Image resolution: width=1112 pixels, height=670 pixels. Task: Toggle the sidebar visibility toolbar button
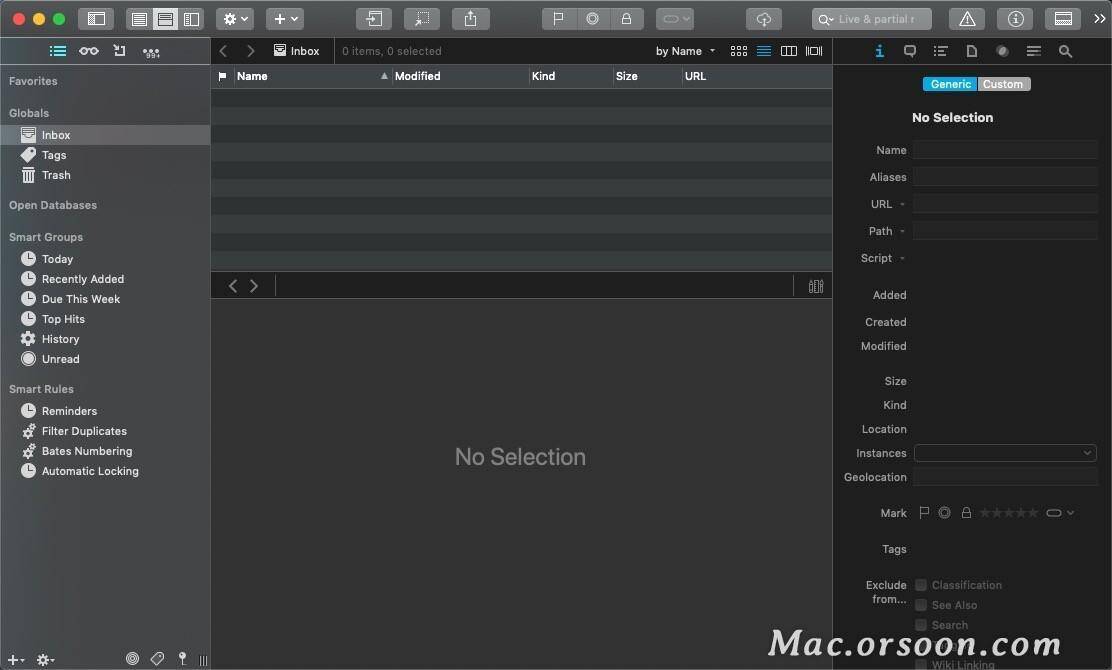(x=96, y=19)
